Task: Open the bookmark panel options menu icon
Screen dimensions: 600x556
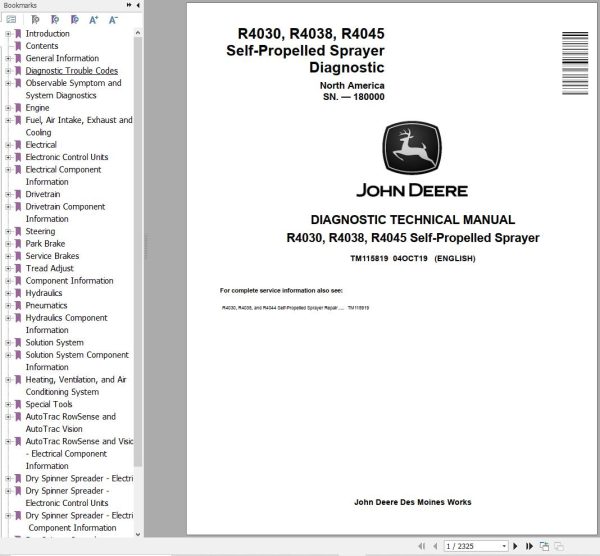Action: [x=11, y=20]
